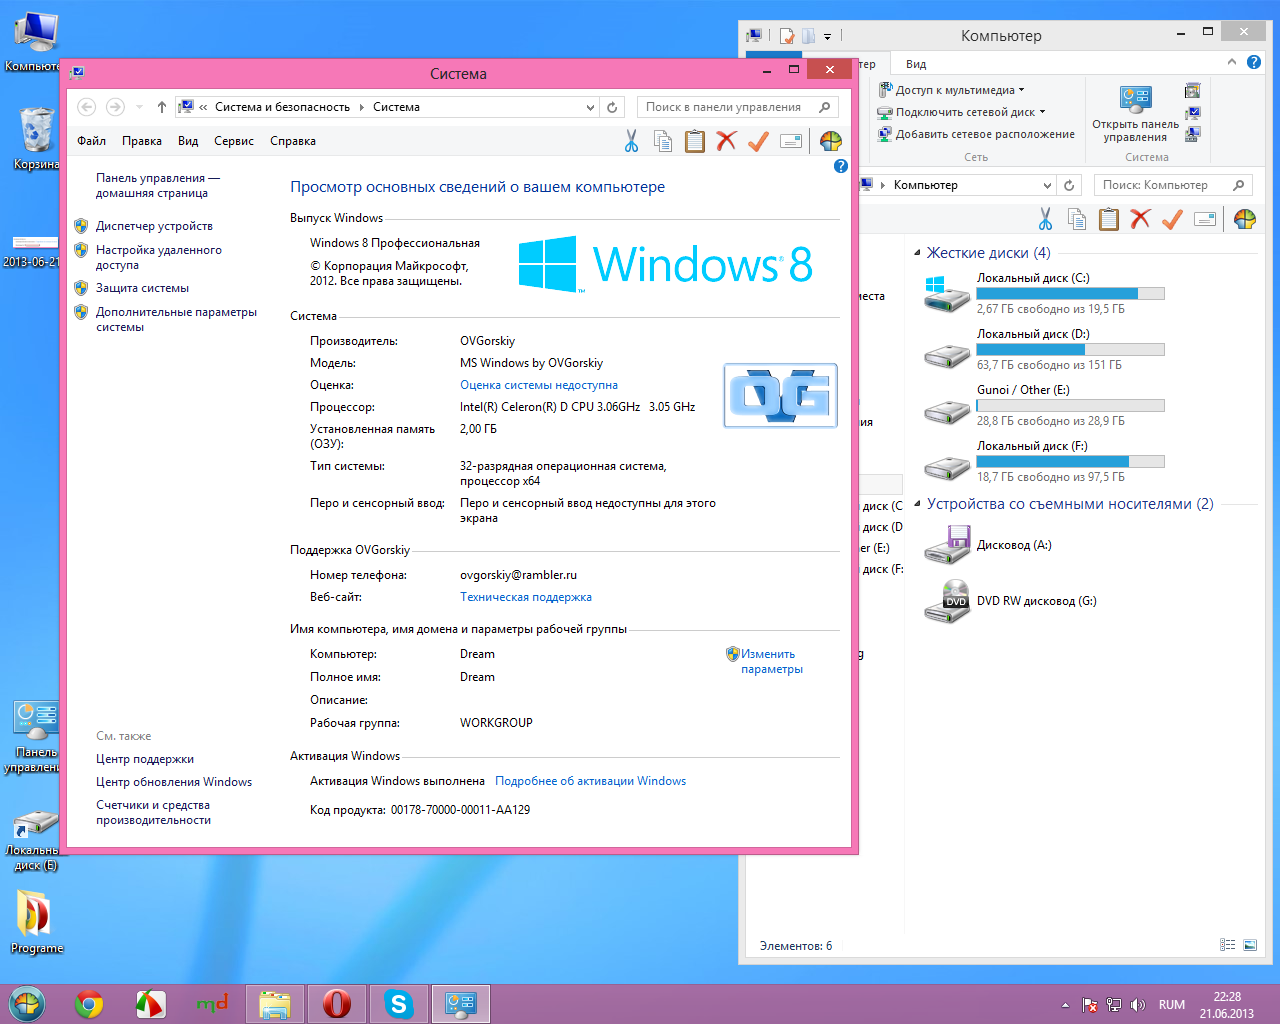Click the speaker volume icon in the system tray
The height and width of the screenshot is (1024, 1280).
point(1137,1005)
